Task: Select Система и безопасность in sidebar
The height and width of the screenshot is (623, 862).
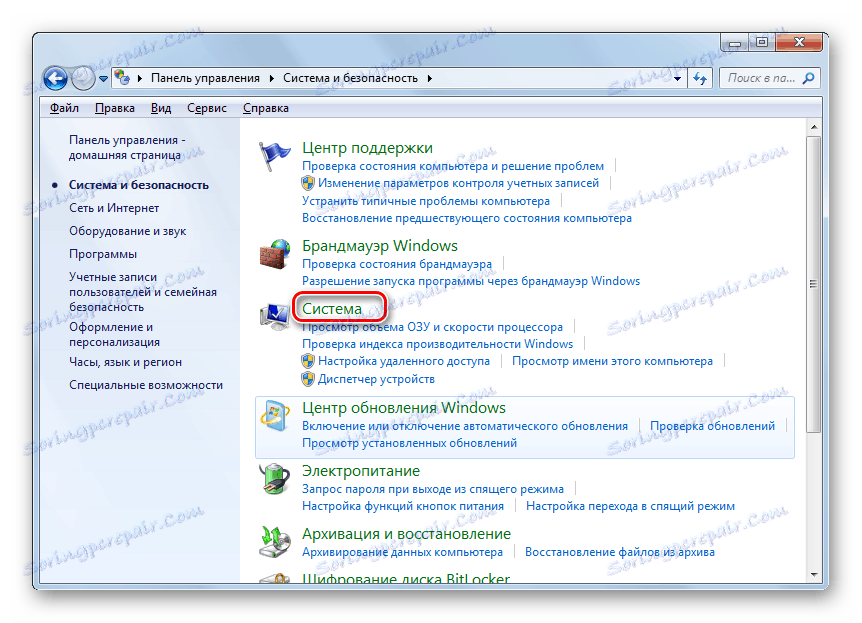Action: 139,185
